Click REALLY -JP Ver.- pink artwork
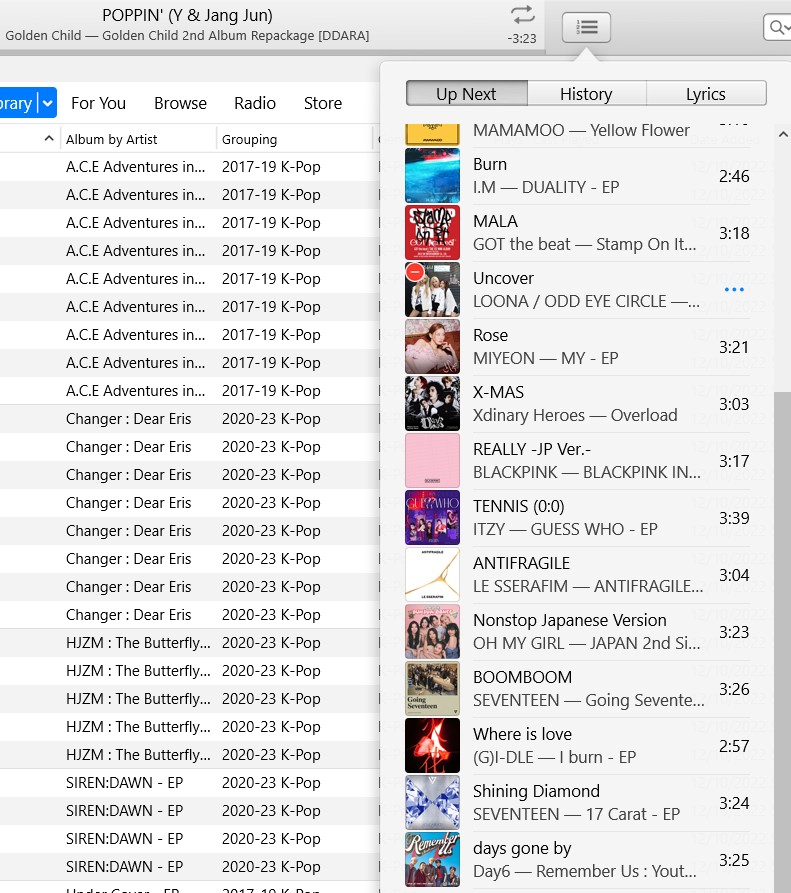The height and width of the screenshot is (893, 791). [432, 460]
